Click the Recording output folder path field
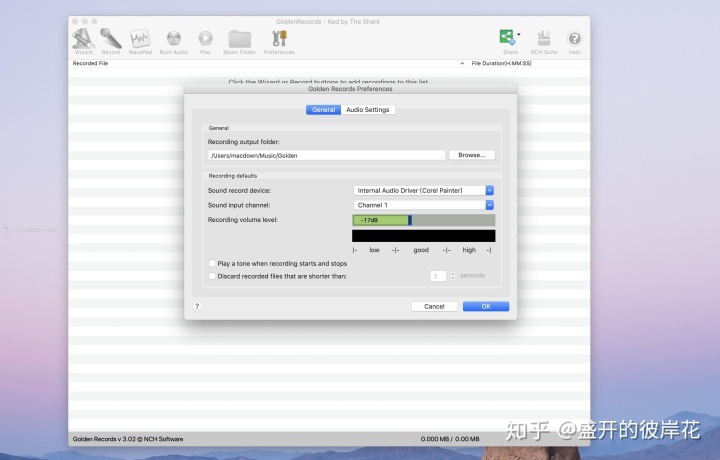720x460 pixels. coord(326,155)
